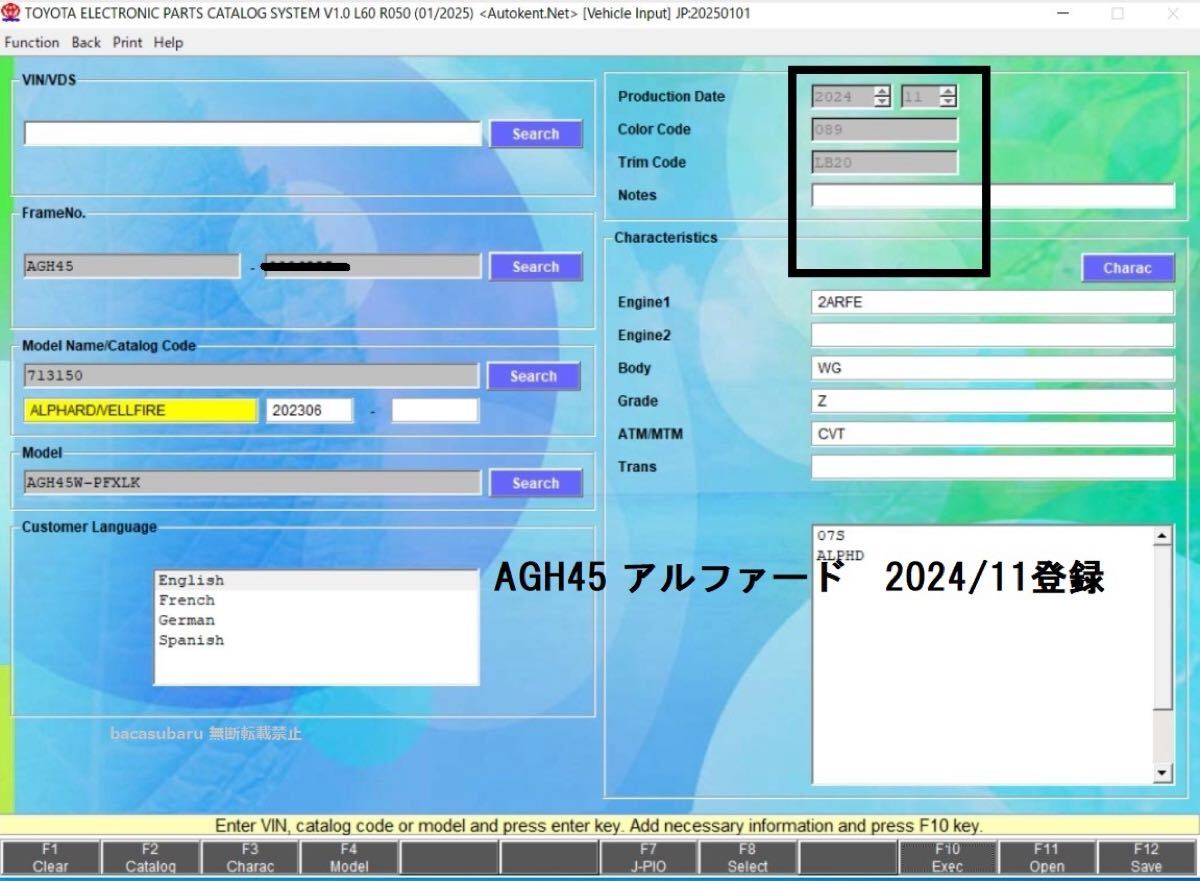The width and height of the screenshot is (1200, 881).
Task: Click the F10 Exec key button
Action: coord(947,858)
